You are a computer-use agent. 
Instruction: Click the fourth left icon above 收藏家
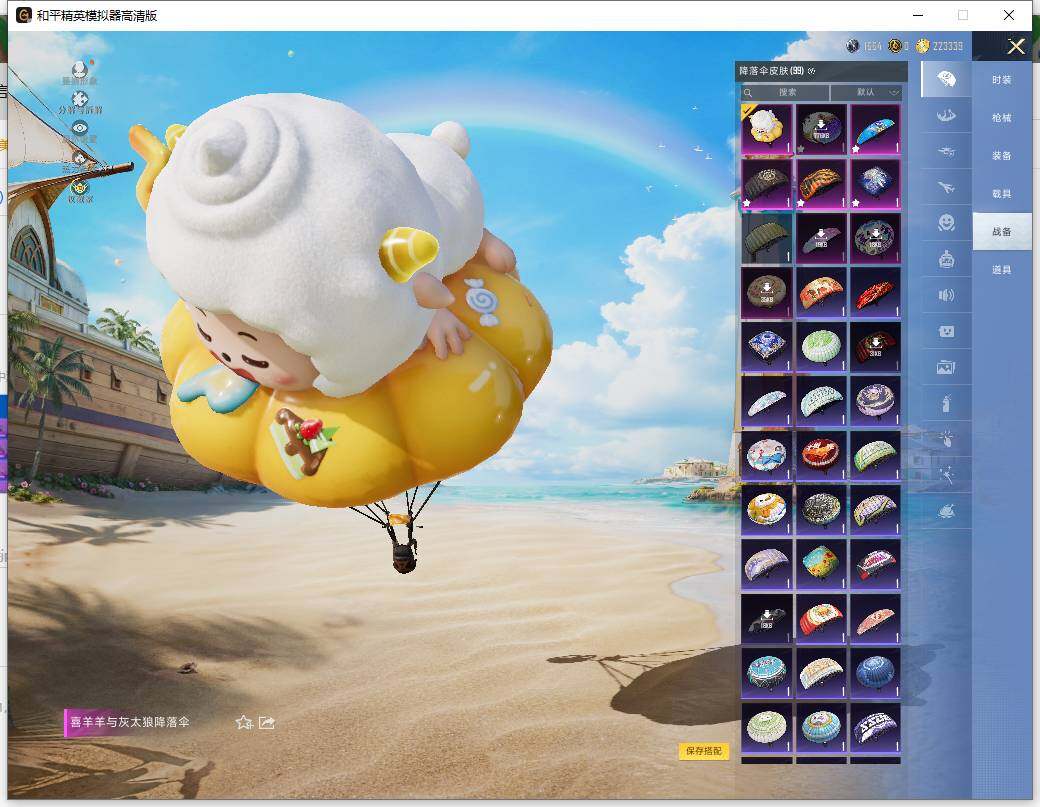[x=80, y=158]
